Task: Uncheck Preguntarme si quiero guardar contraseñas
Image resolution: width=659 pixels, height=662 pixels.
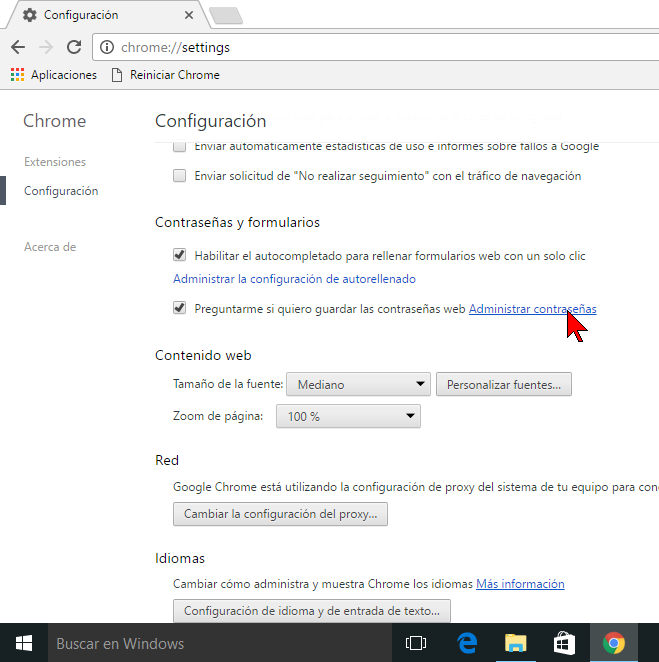Action: 179,308
